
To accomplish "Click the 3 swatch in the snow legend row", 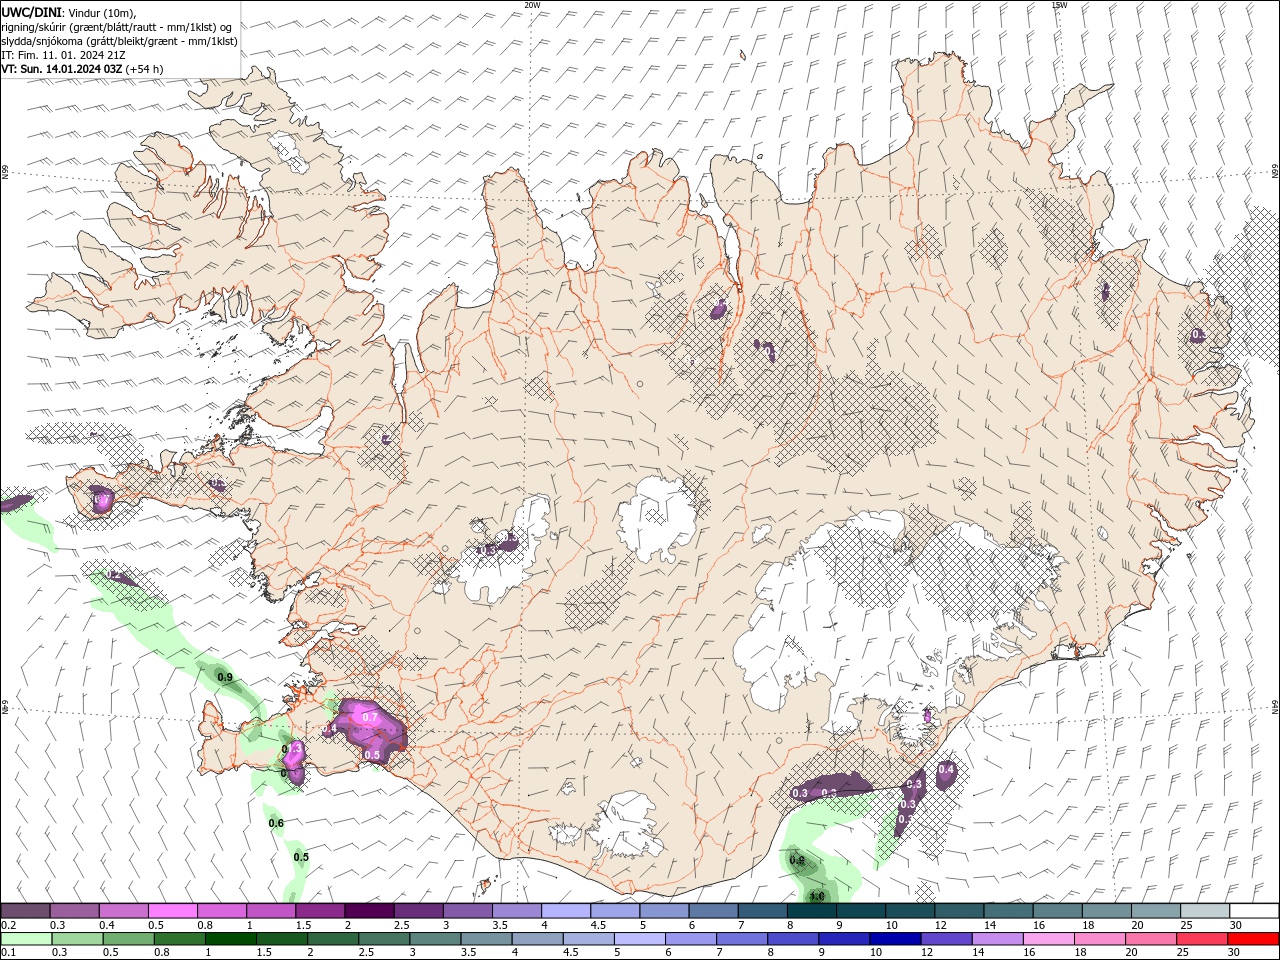I will click(467, 911).
